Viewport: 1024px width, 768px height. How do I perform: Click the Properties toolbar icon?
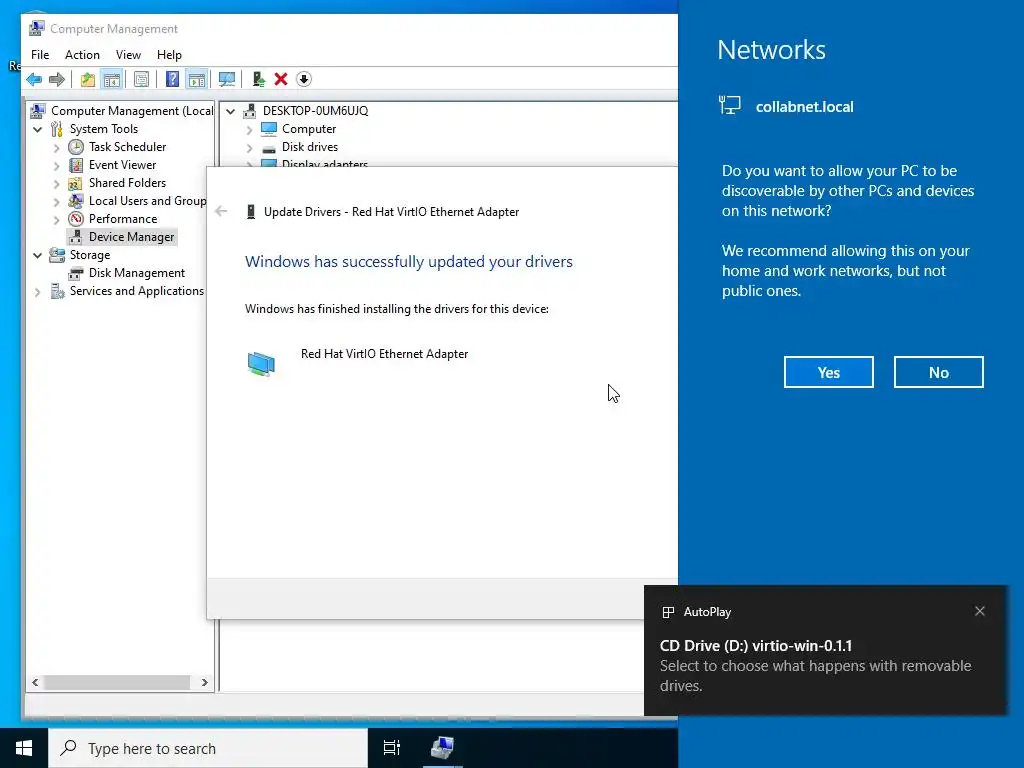(141, 80)
